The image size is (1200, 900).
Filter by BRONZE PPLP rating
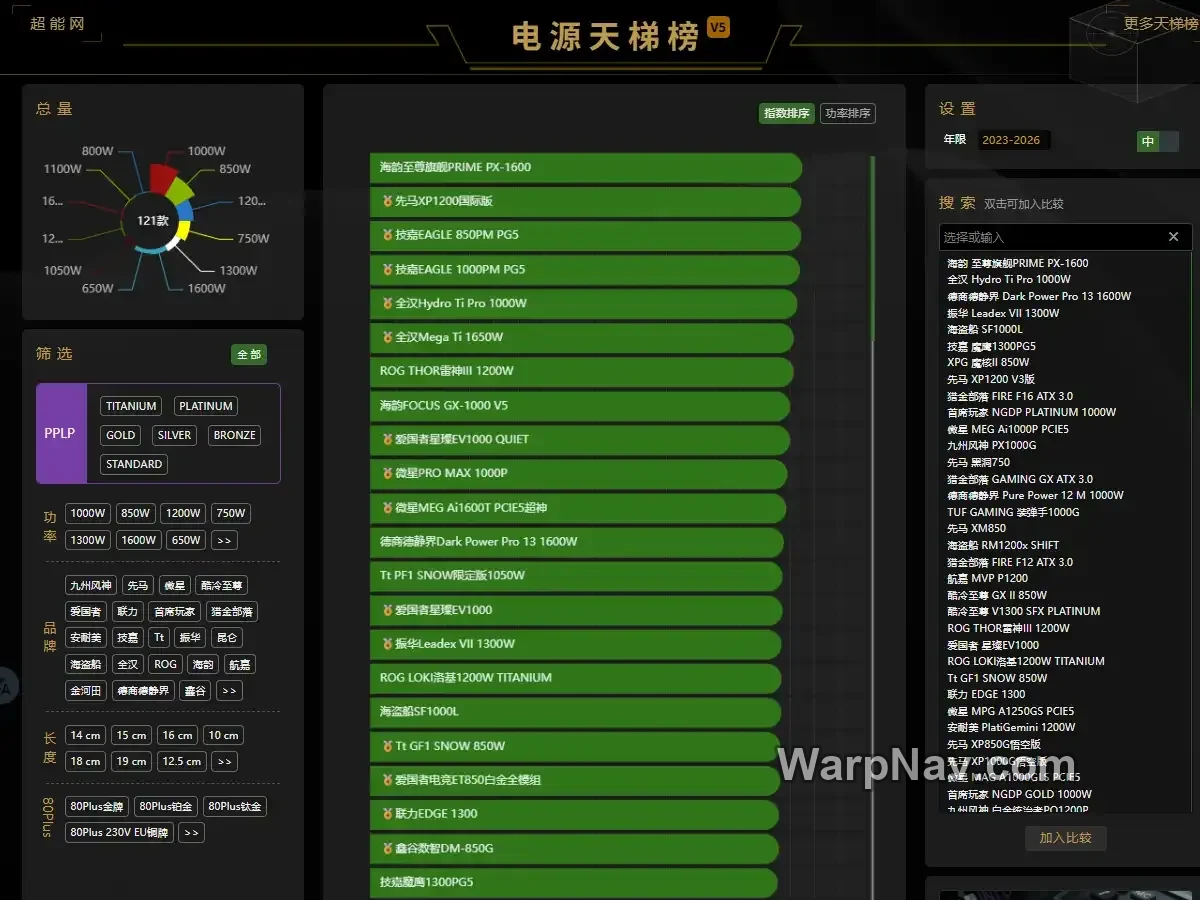[235, 435]
